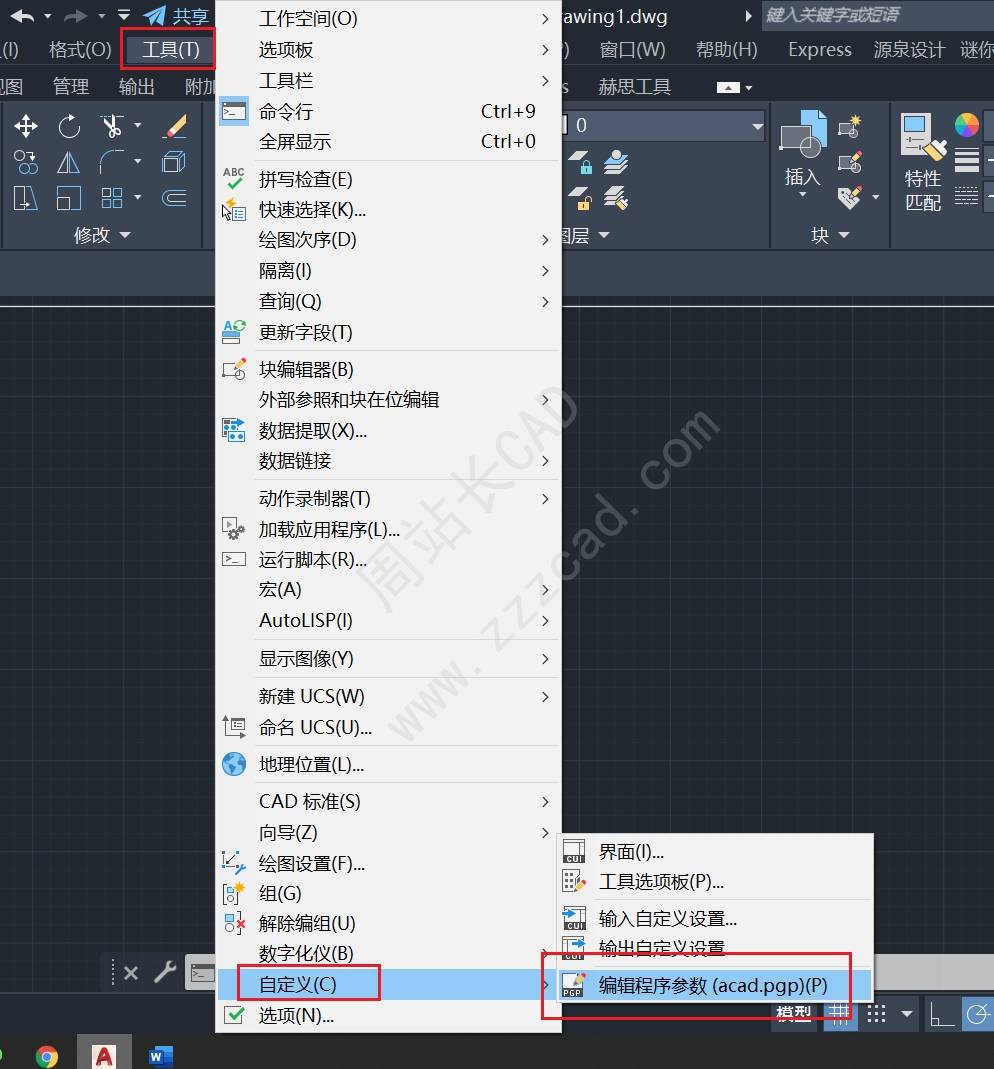Screen dimensions: 994x1069
Task: Choose 界面(I)... in the submenu
Action: point(715,852)
